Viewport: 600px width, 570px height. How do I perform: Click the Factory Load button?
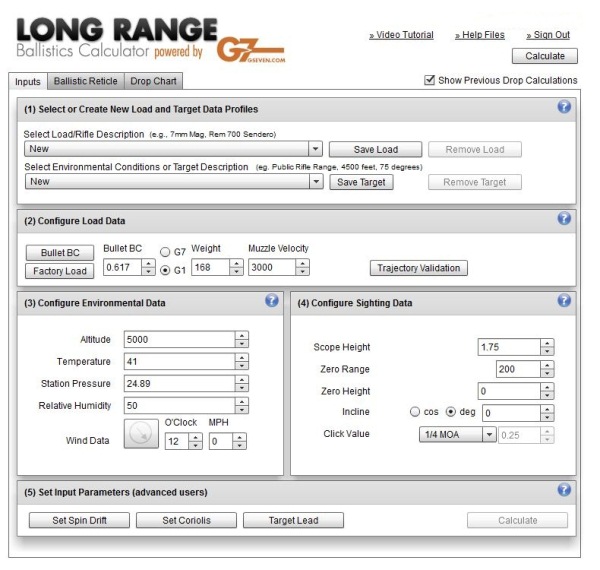(x=60, y=271)
